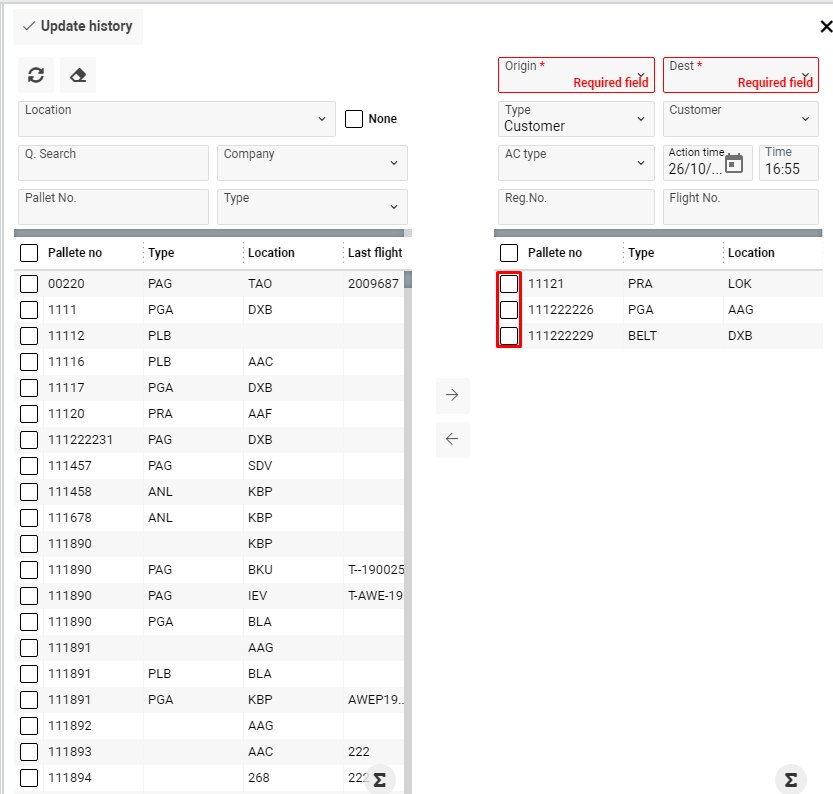Click the eraser clear filters icon
833x794 pixels.
(x=78, y=75)
